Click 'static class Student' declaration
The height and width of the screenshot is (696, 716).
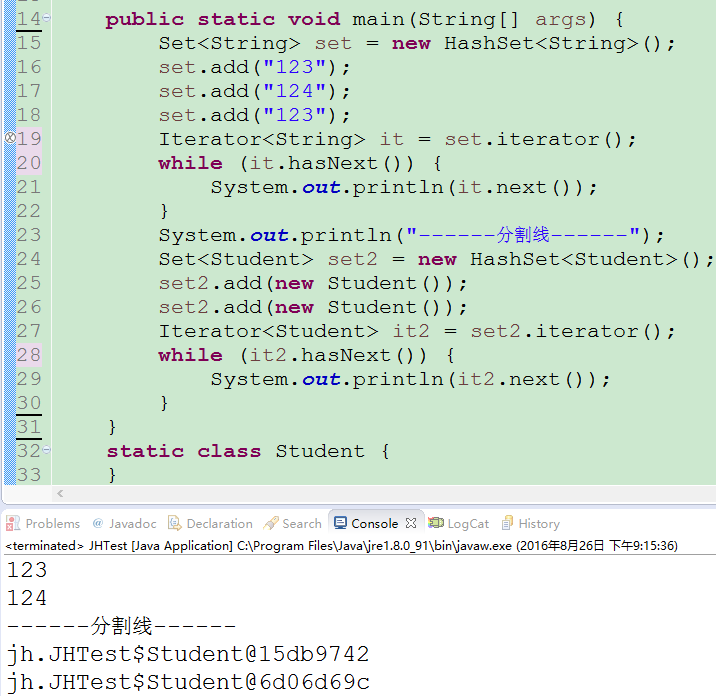click(236, 451)
